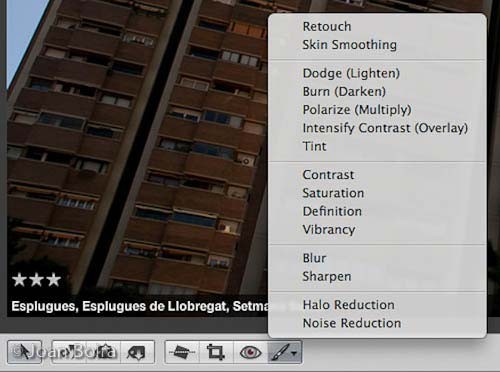Open the Quick Brushes dropdown button
Screen dimensions: 500x372
coord(285,352)
